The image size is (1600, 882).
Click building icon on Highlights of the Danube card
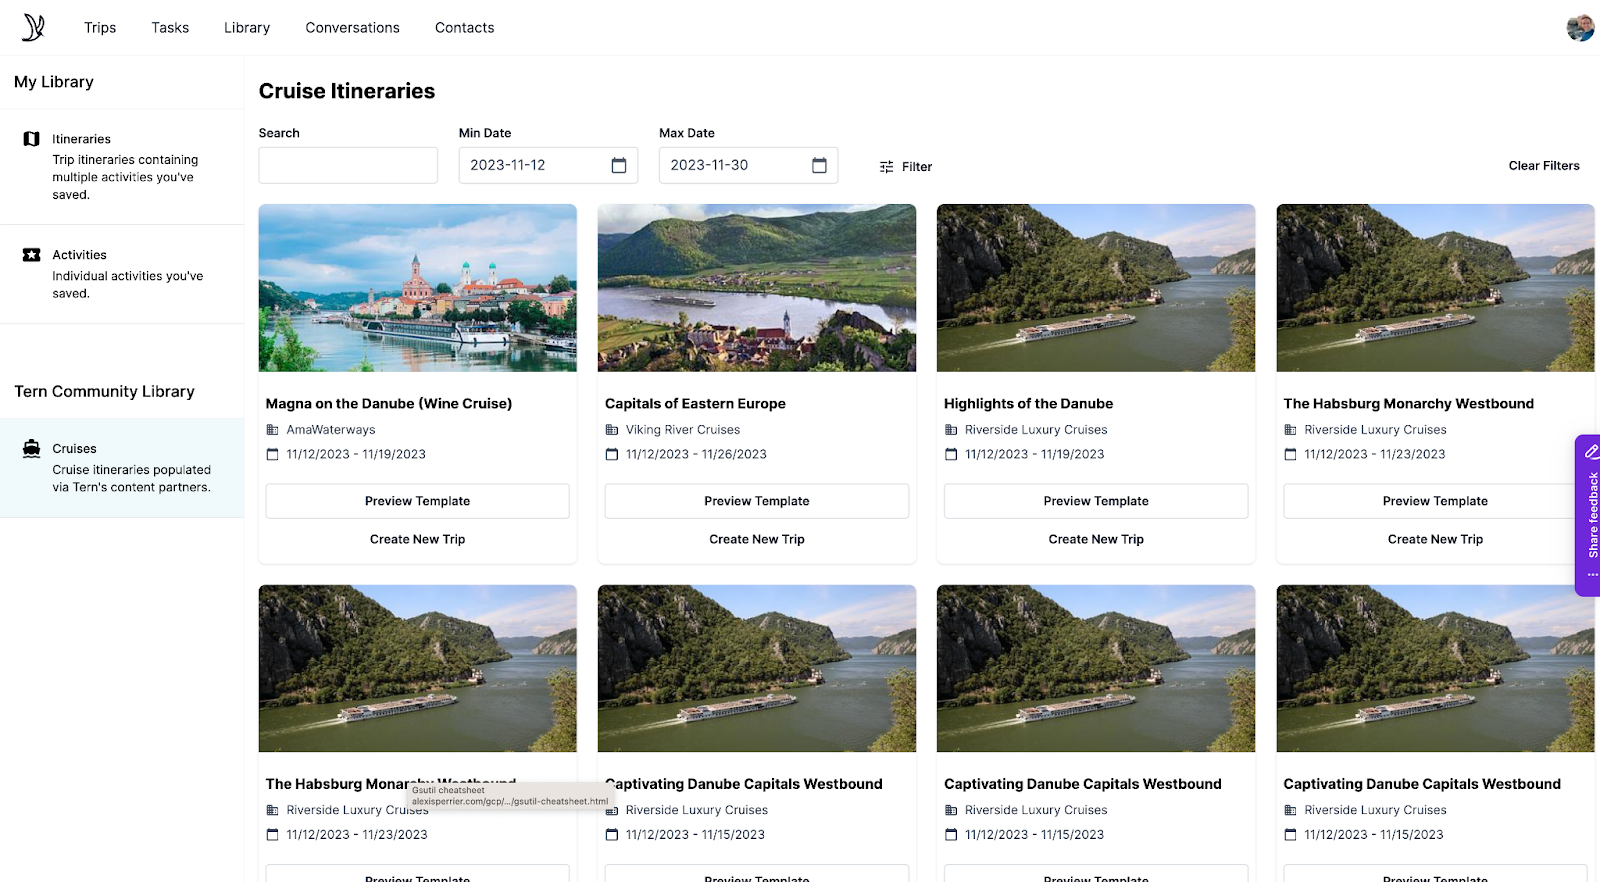(951, 430)
